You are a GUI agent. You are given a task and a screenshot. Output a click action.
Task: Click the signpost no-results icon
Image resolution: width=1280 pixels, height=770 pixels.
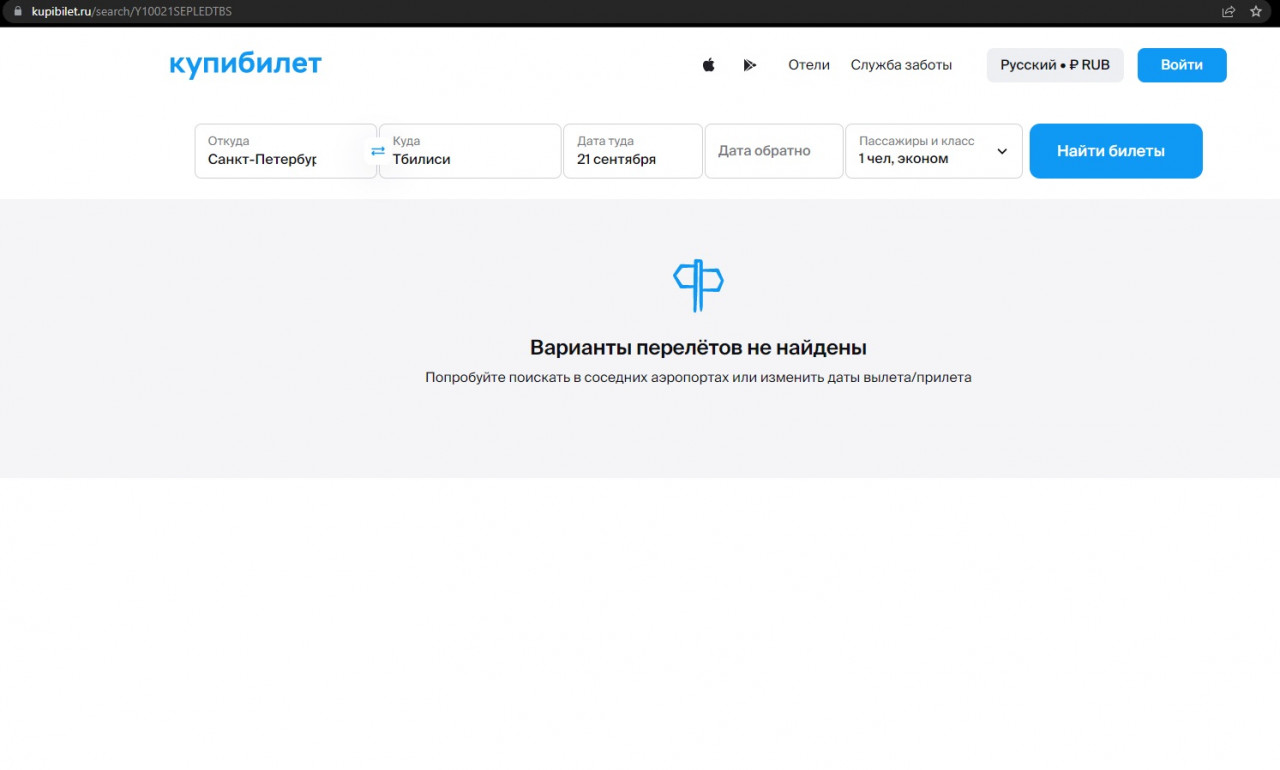coord(698,285)
